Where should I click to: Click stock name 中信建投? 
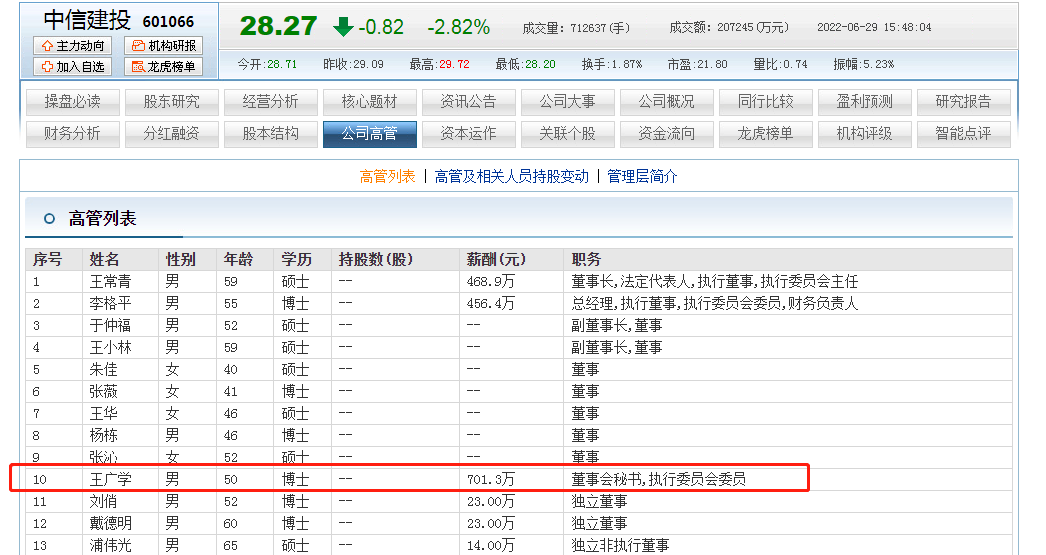pyautogui.click(x=87, y=20)
